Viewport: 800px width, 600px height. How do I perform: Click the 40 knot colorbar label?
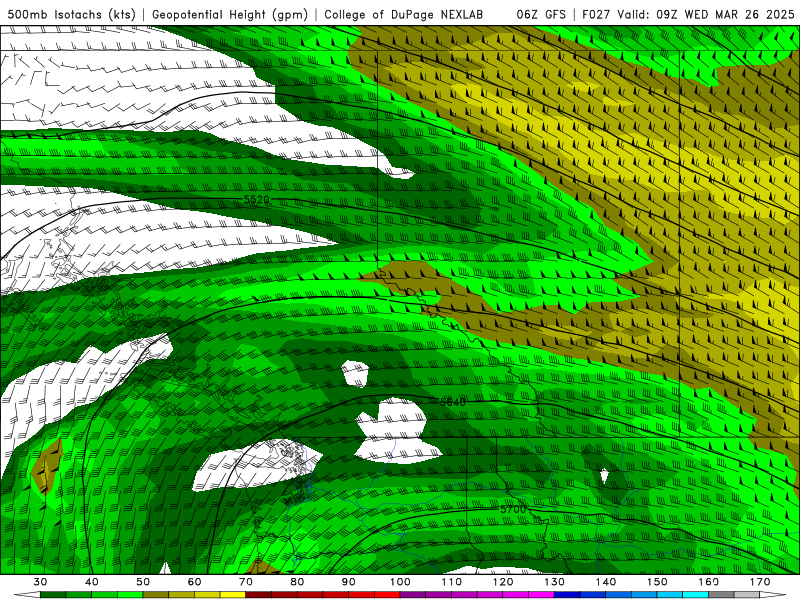(x=92, y=582)
